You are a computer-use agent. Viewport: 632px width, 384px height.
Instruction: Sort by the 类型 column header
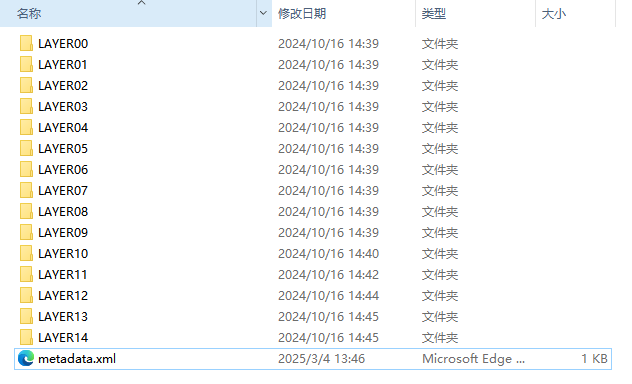pyautogui.click(x=476, y=13)
